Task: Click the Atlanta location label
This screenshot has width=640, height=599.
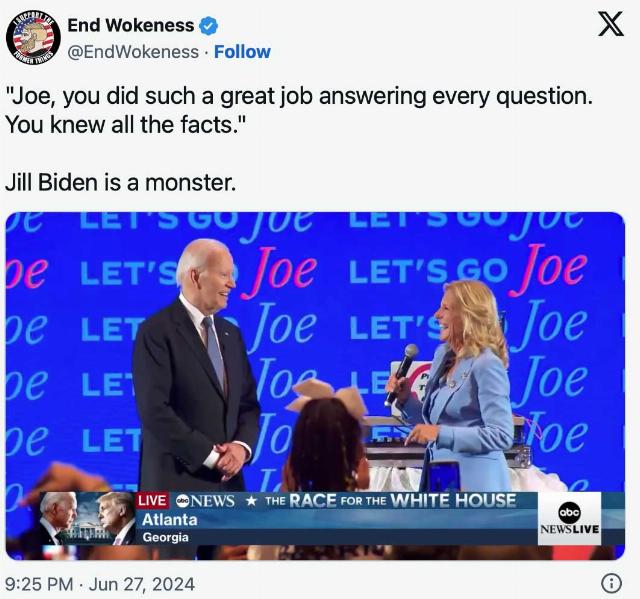Action: pyautogui.click(x=169, y=520)
